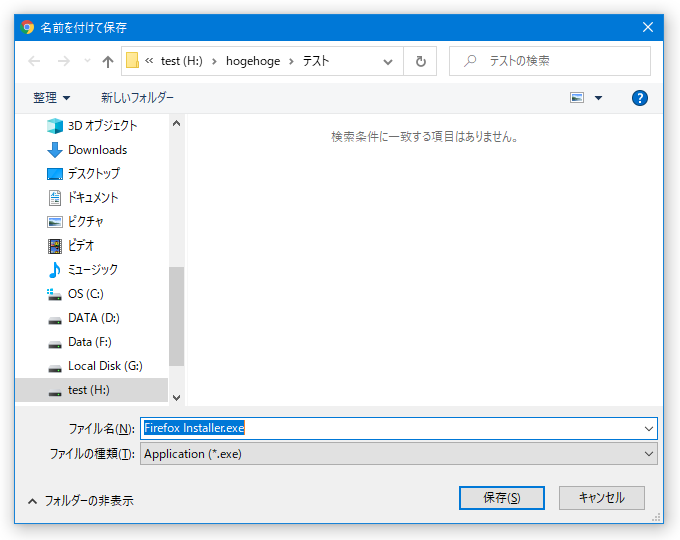Go back using the back arrow

tap(34, 61)
